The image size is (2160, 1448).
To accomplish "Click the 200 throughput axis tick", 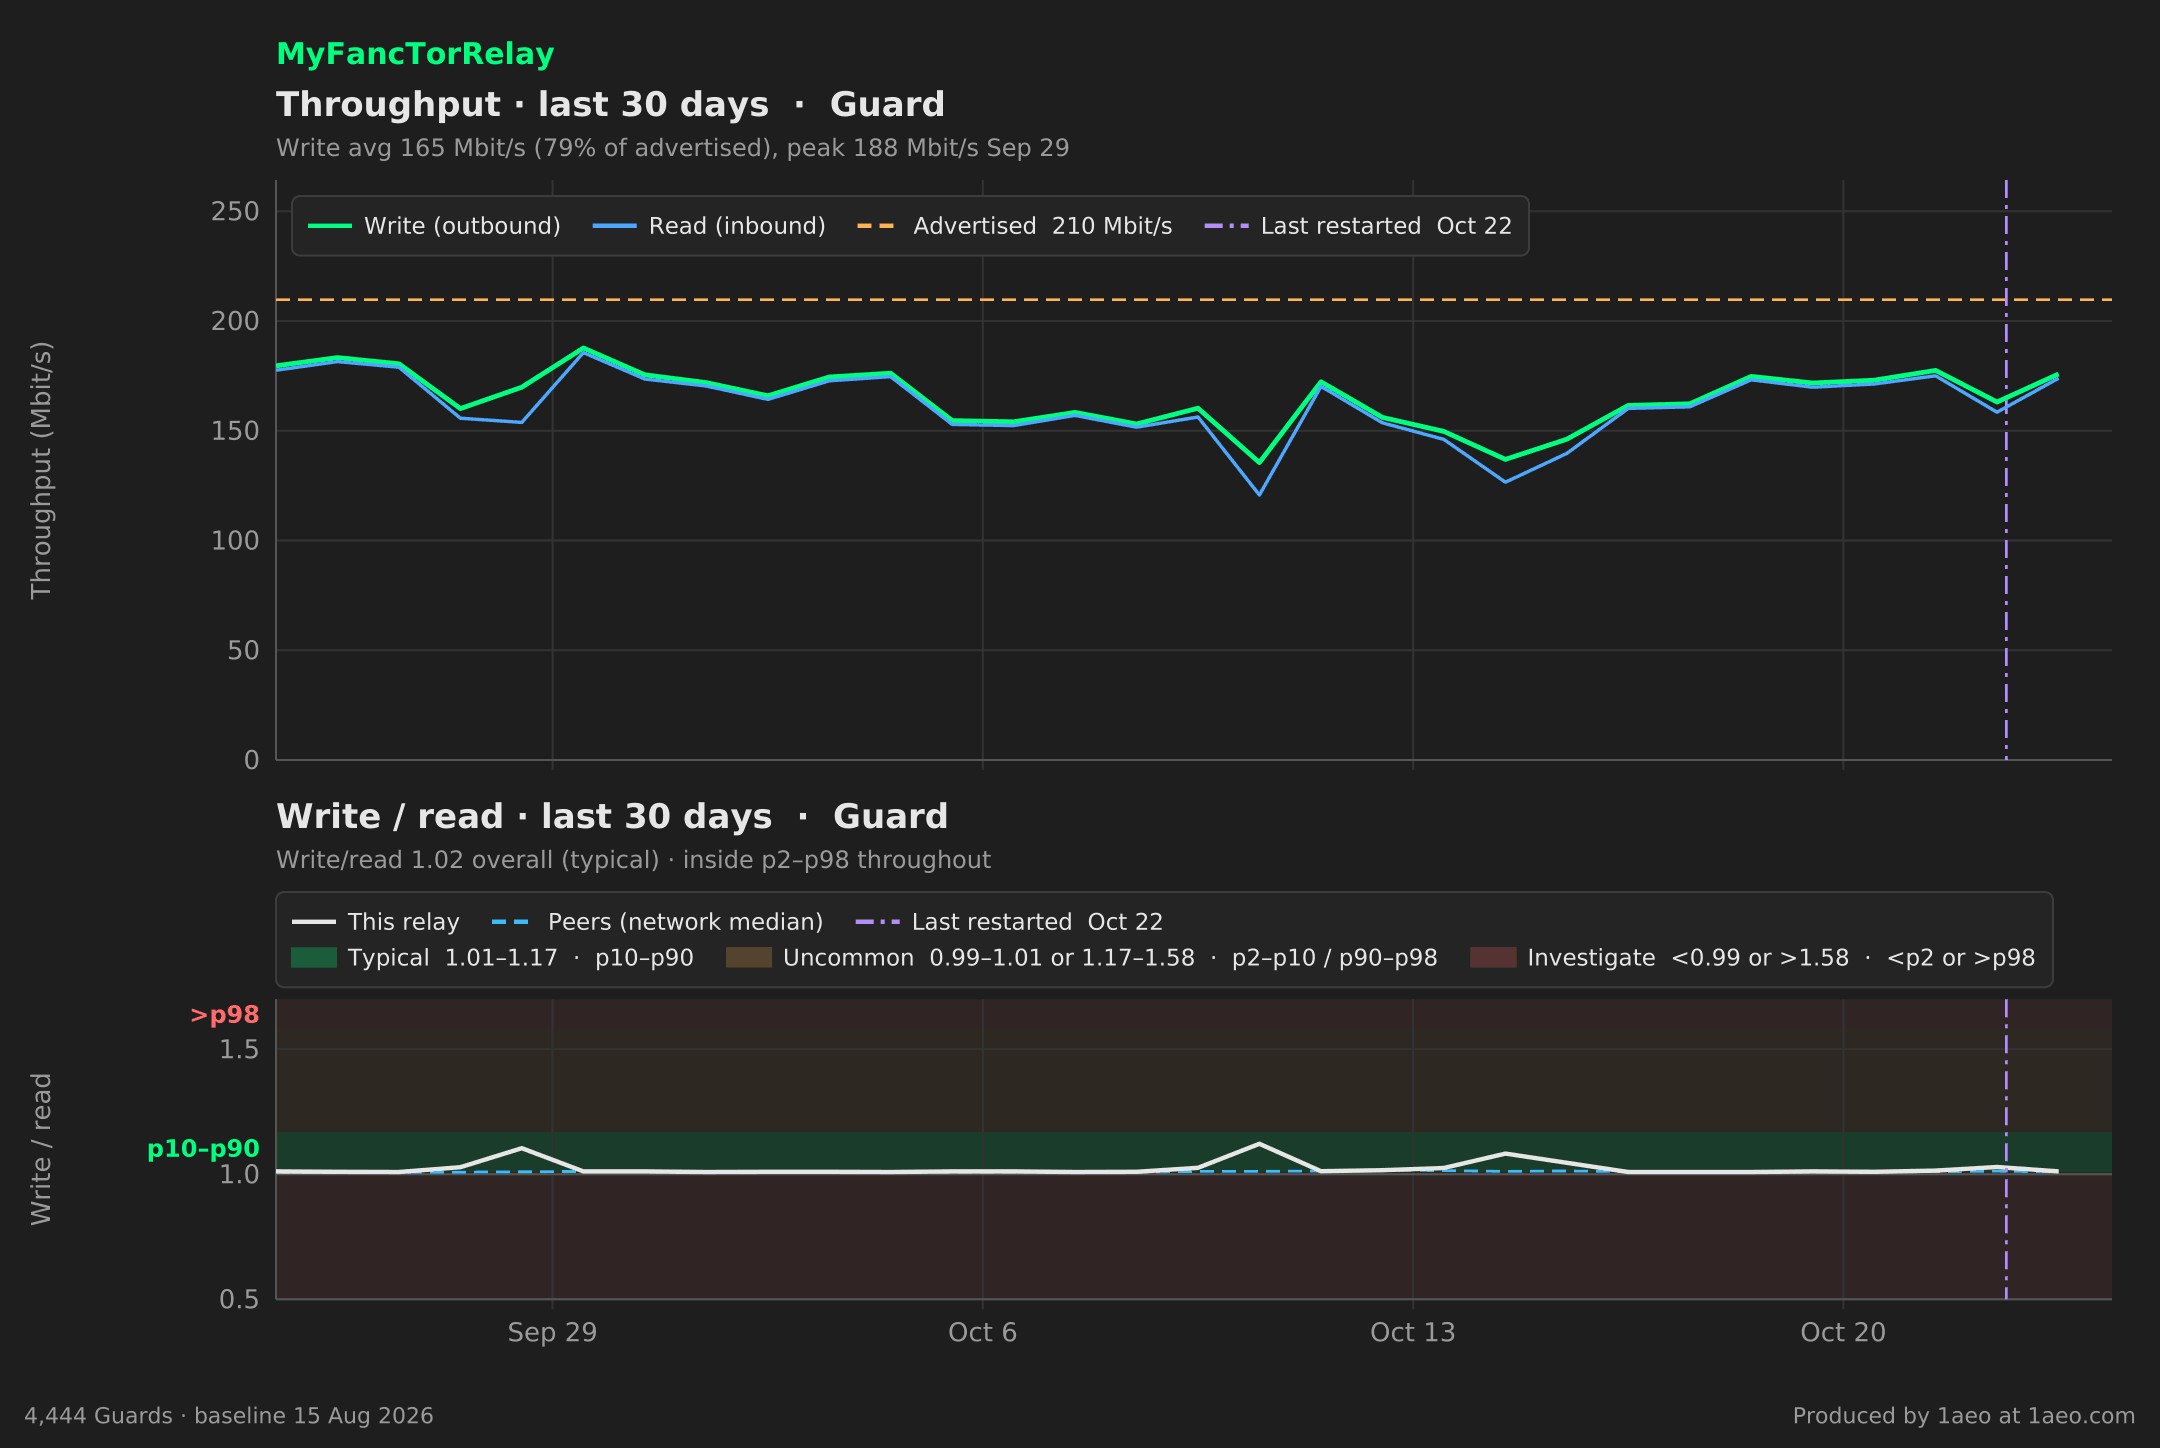I will coord(236,321).
